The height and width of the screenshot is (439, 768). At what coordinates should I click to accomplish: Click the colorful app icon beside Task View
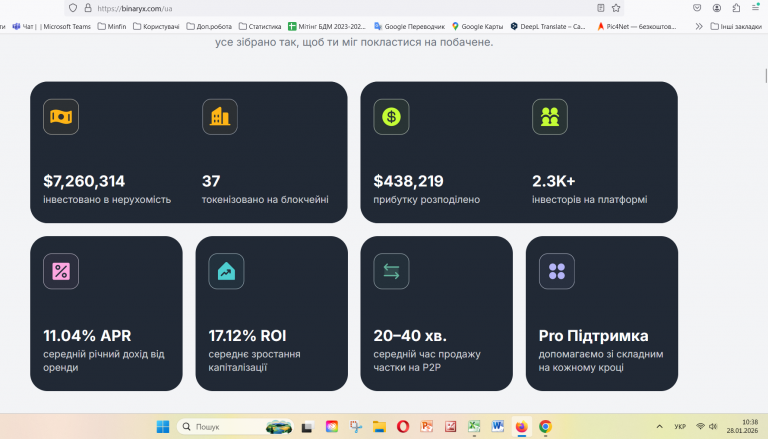tap(332, 427)
